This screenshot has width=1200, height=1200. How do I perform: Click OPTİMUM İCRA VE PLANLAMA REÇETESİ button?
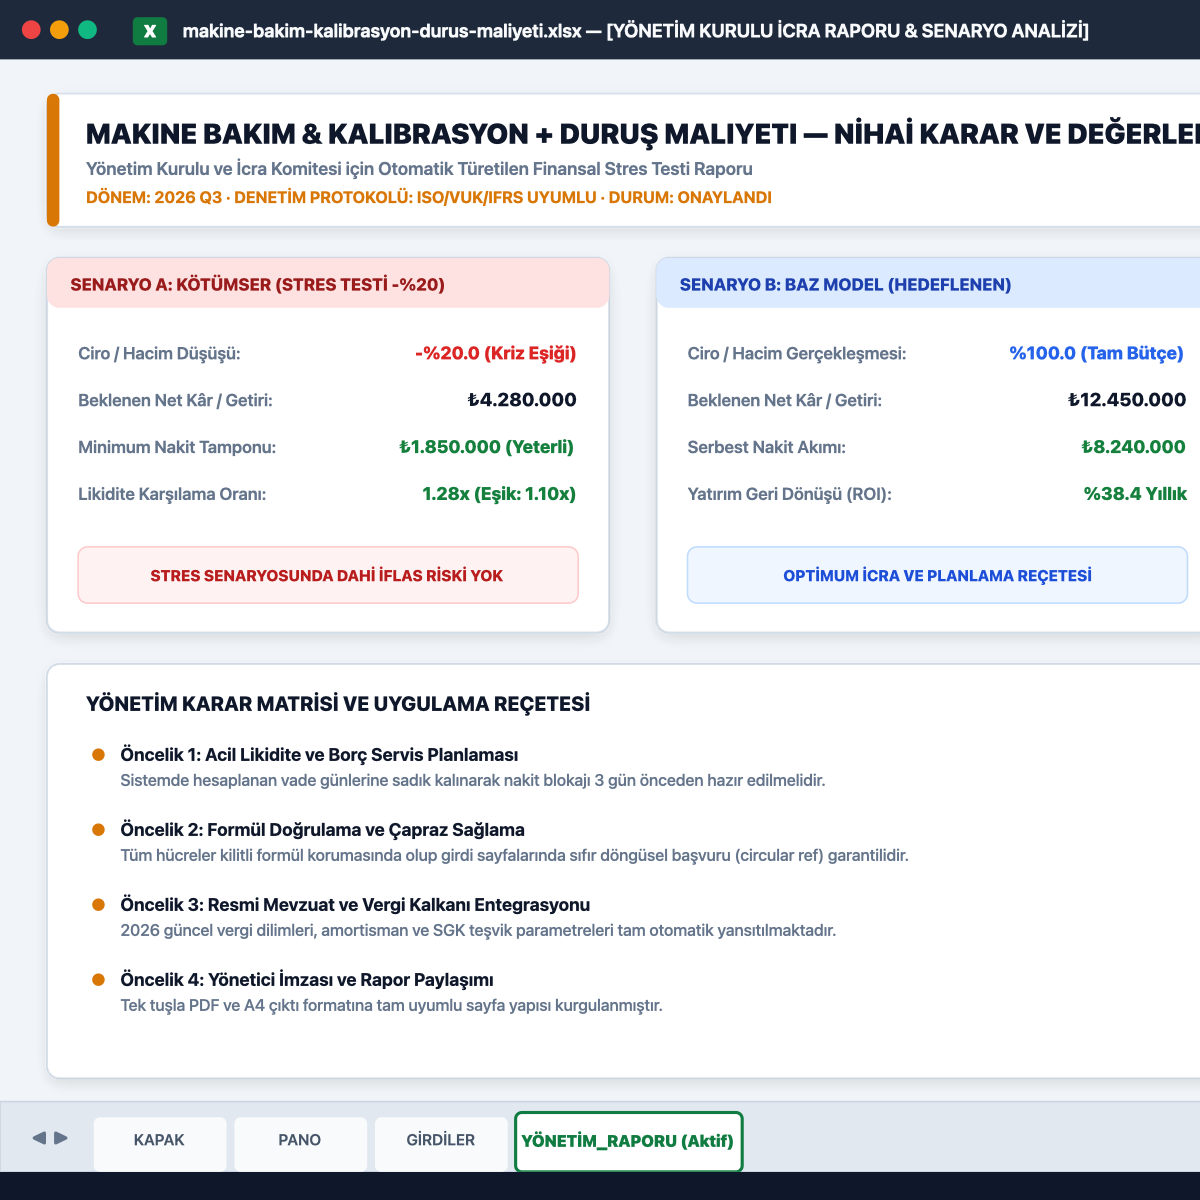(937, 575)
